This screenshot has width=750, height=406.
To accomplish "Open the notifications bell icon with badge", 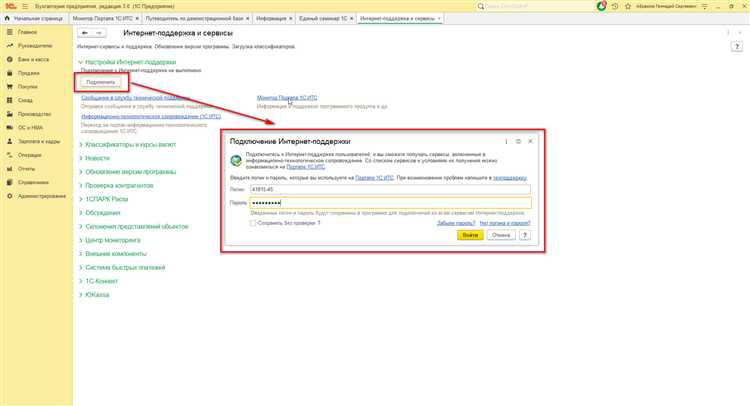I will (602, 6).
